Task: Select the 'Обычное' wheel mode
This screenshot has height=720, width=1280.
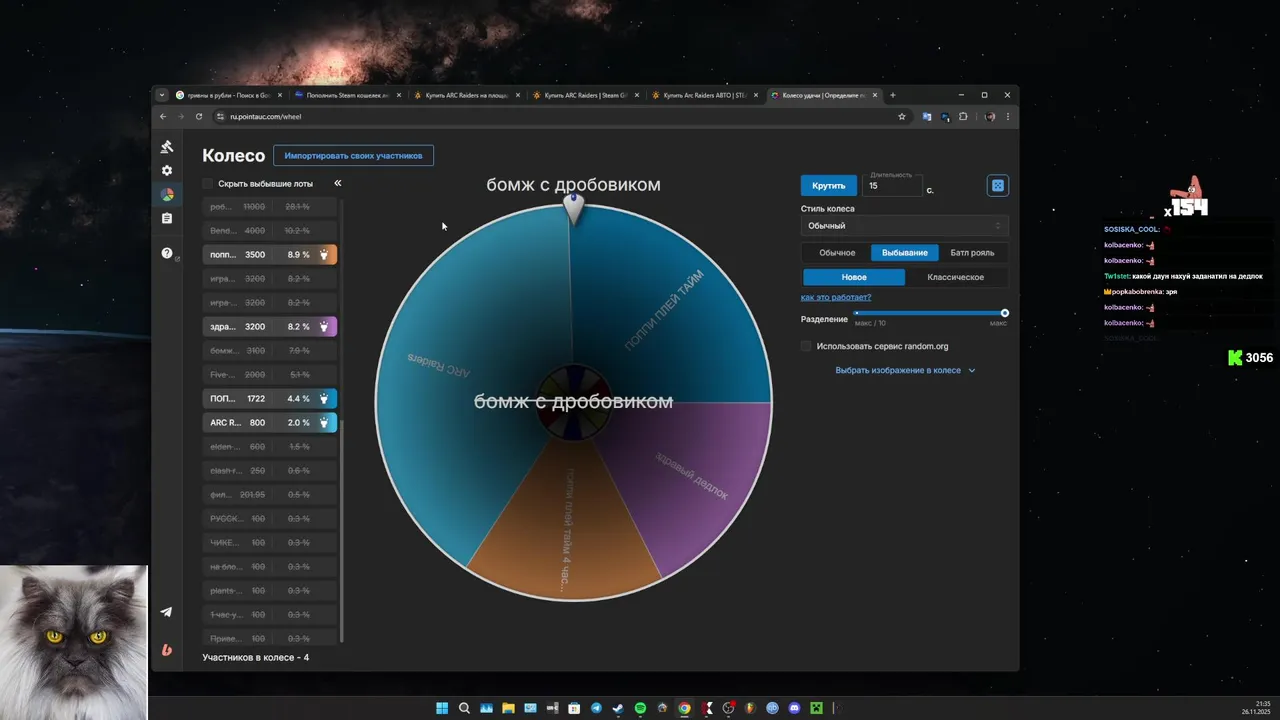Action: point(837,253)
